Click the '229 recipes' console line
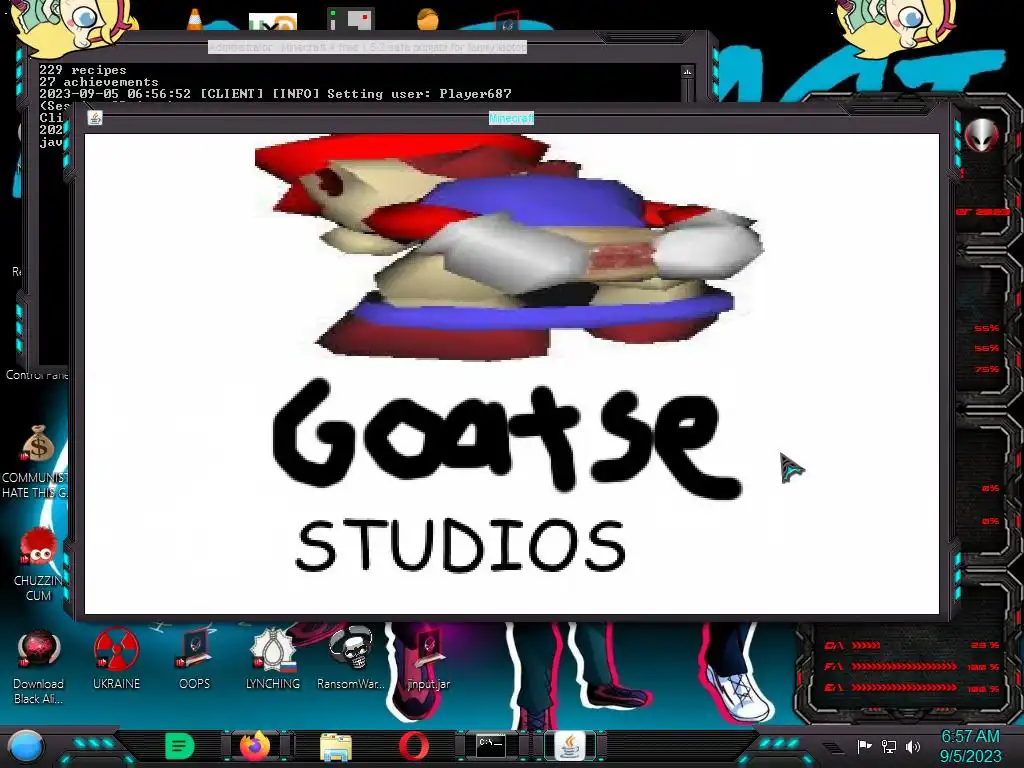The height and width of the screenshot is (768, 1024). point(83,70)
